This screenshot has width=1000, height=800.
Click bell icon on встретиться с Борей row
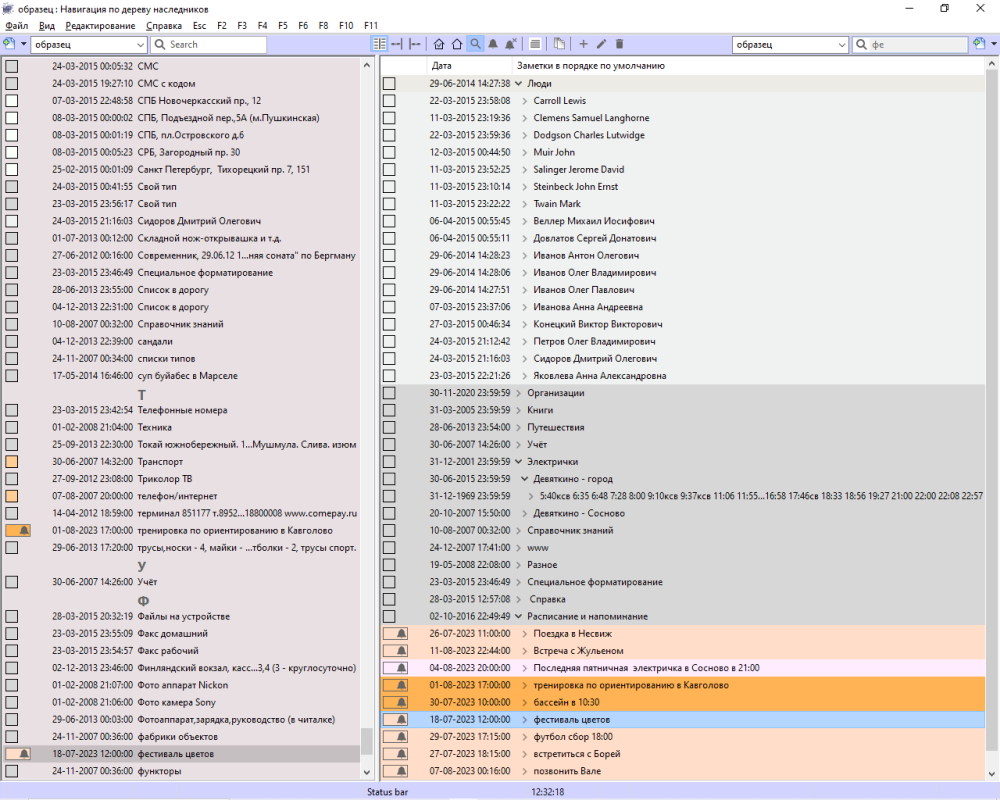pos(395,754)
